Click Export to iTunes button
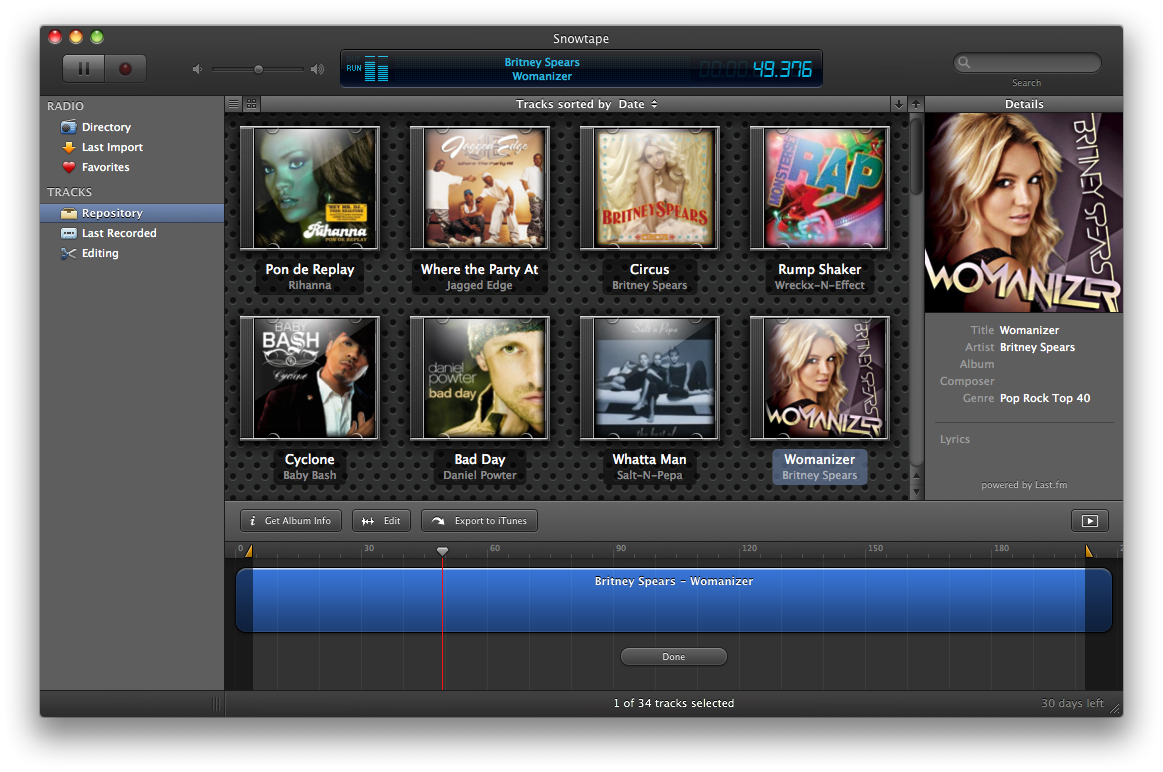The image size is (1163, 772). click(x=479, y=521)
